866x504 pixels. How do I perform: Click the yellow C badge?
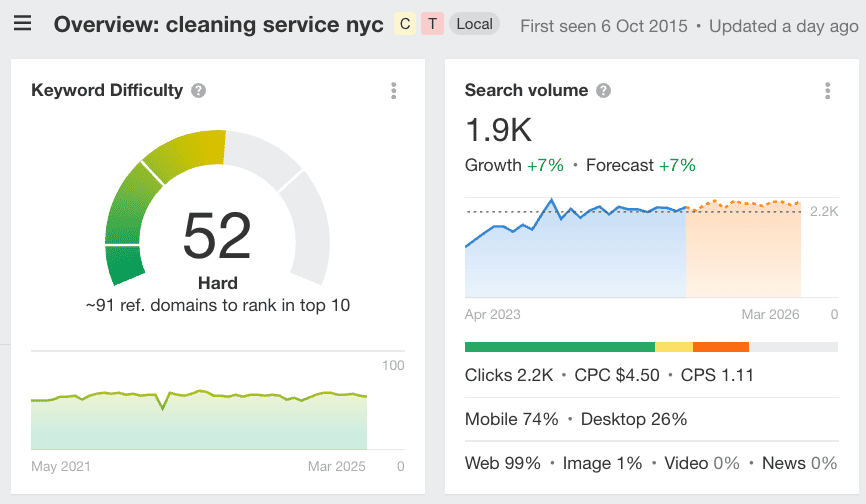click(405, 24)
